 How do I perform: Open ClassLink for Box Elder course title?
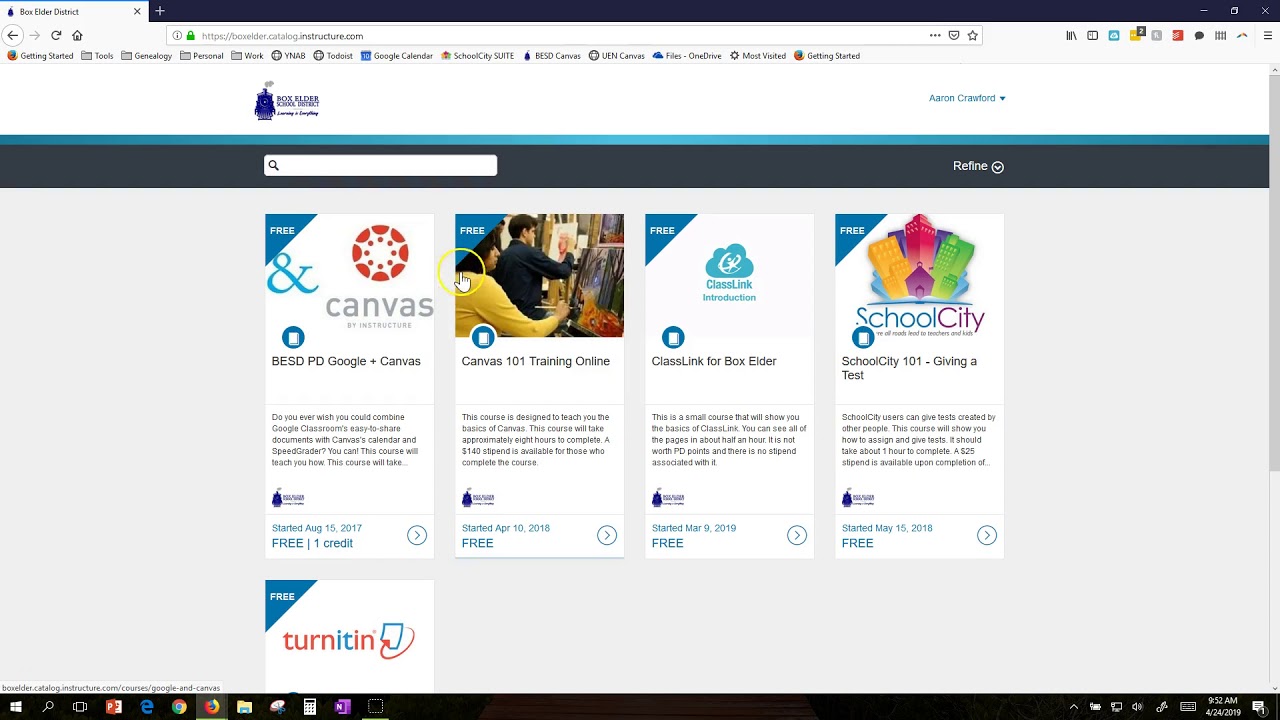pos(714,361)
